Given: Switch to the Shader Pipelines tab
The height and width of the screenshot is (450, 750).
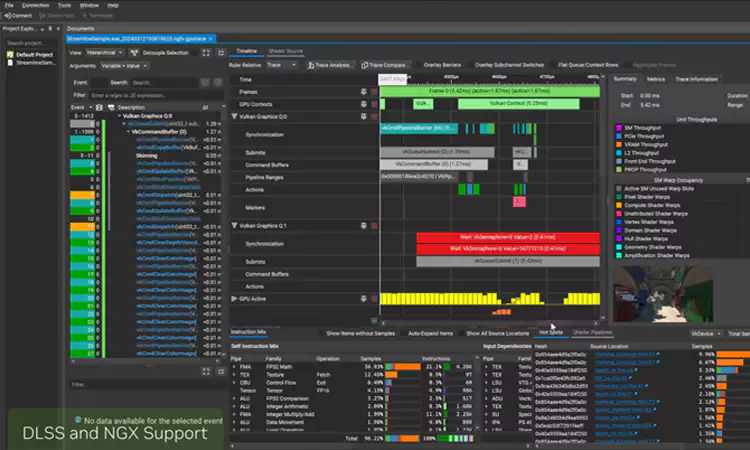Looking at the screenshot, I should tap(592, 333).
